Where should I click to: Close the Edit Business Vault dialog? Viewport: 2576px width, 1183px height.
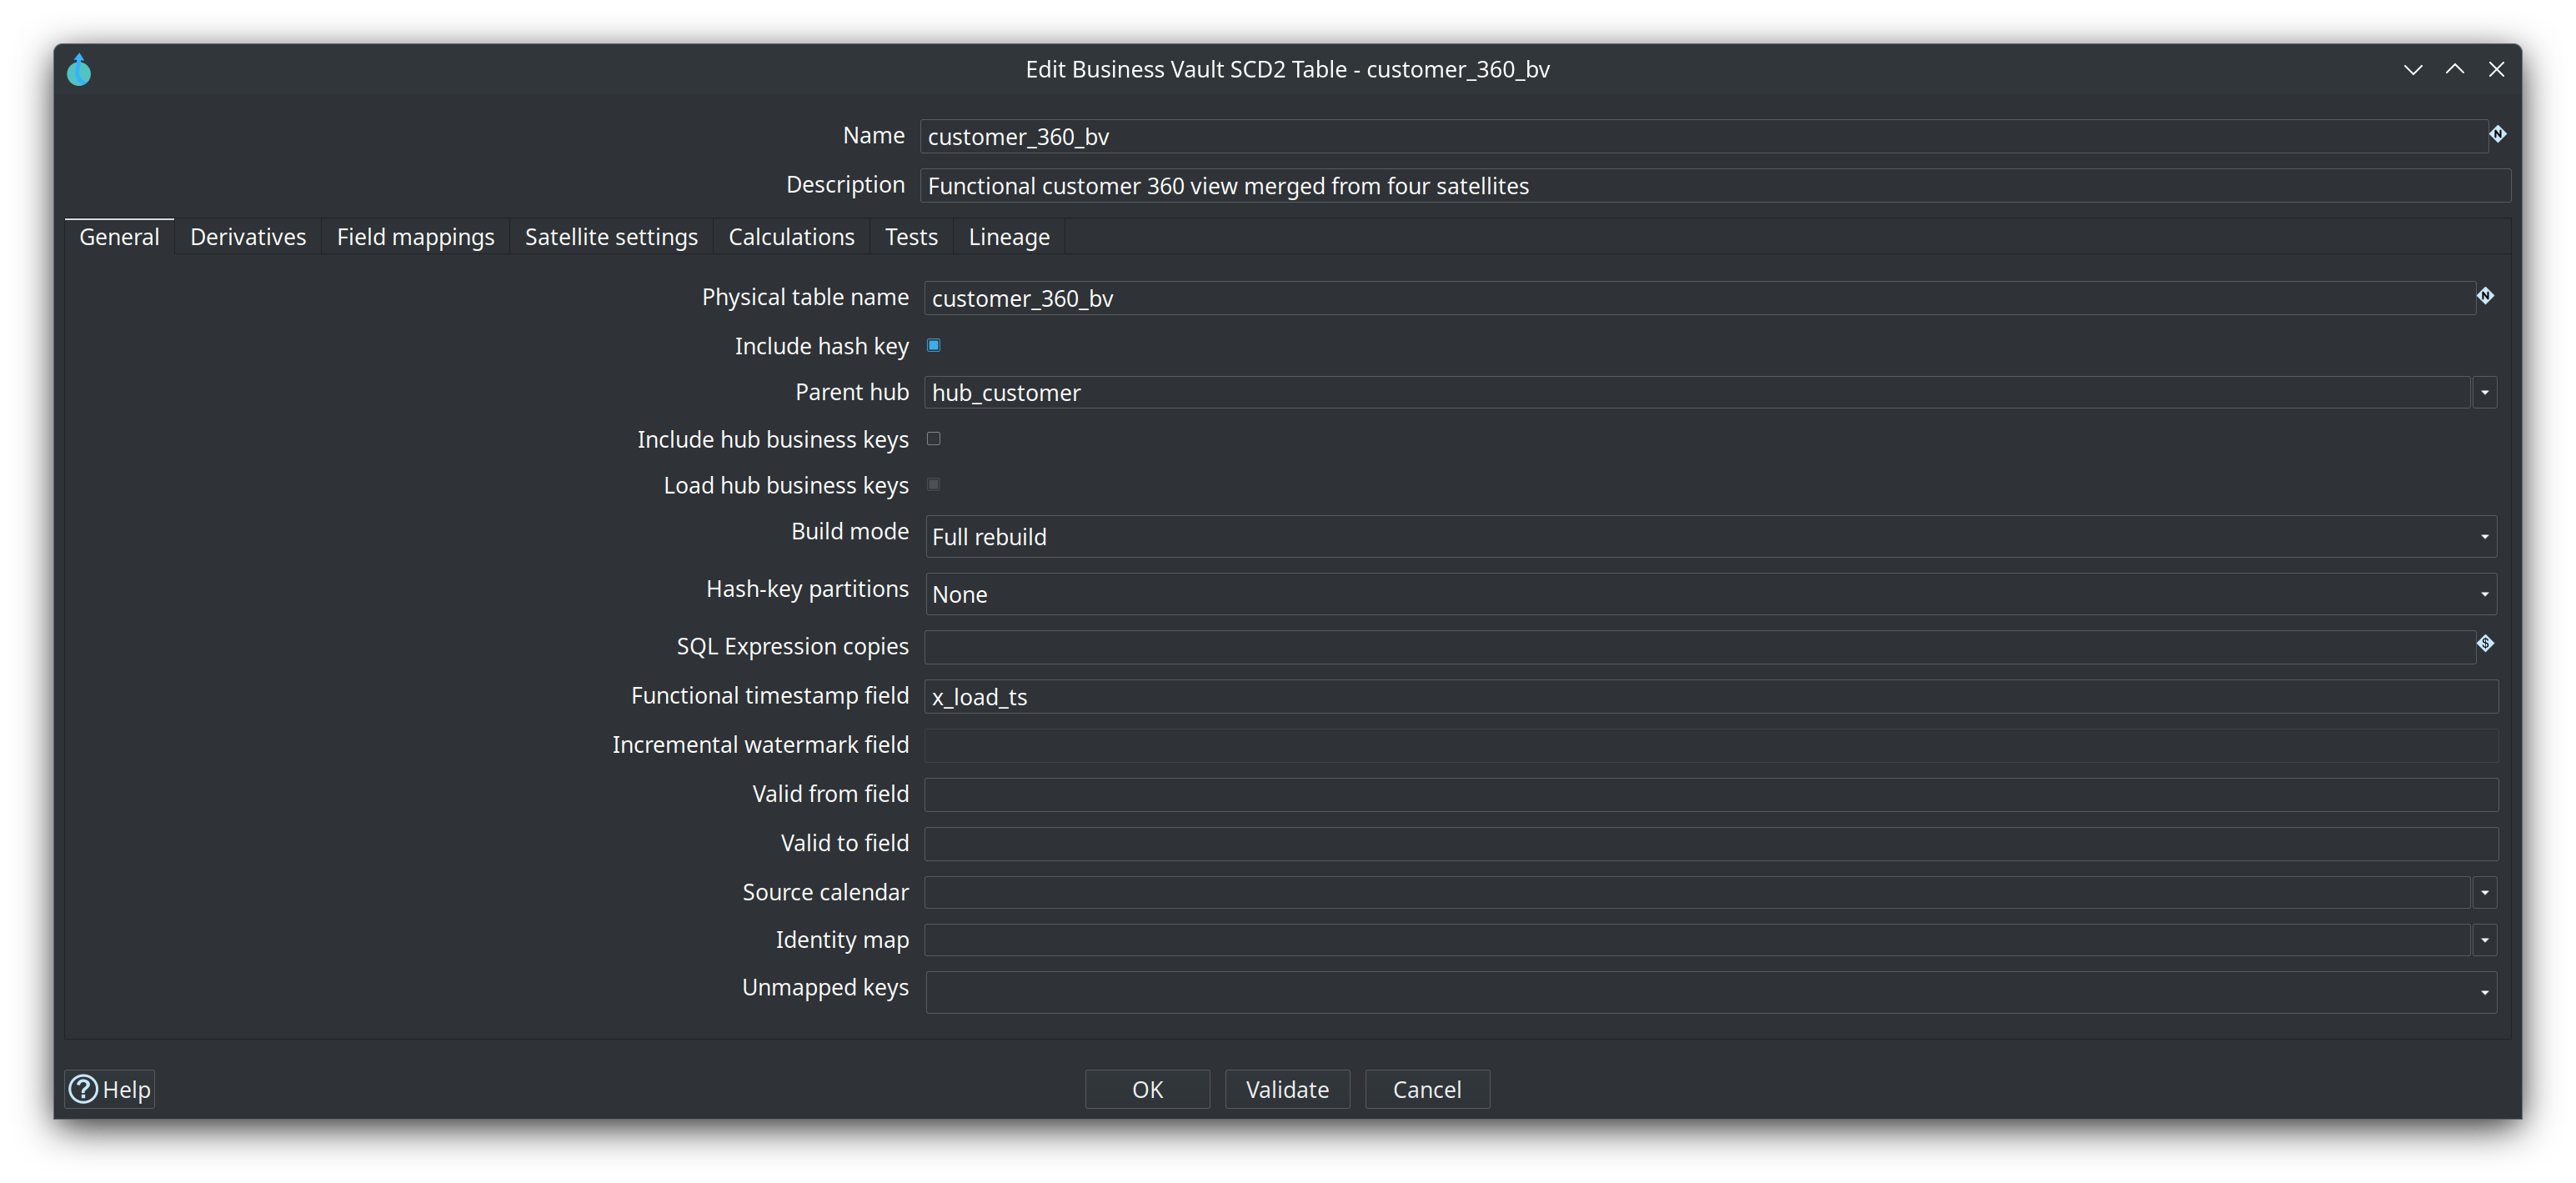(x=2497, y=69)
